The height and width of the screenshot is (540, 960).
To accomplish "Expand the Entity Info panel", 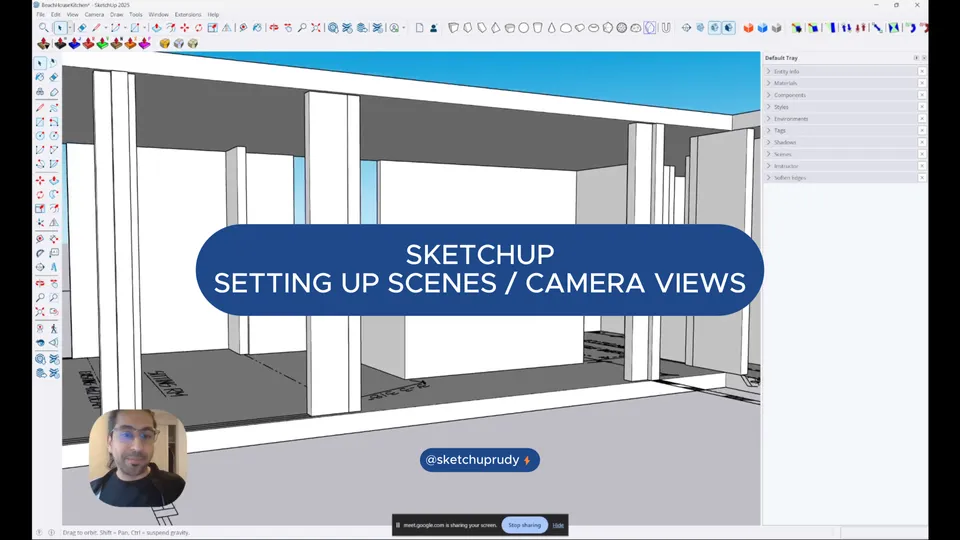I will point(786,72).
